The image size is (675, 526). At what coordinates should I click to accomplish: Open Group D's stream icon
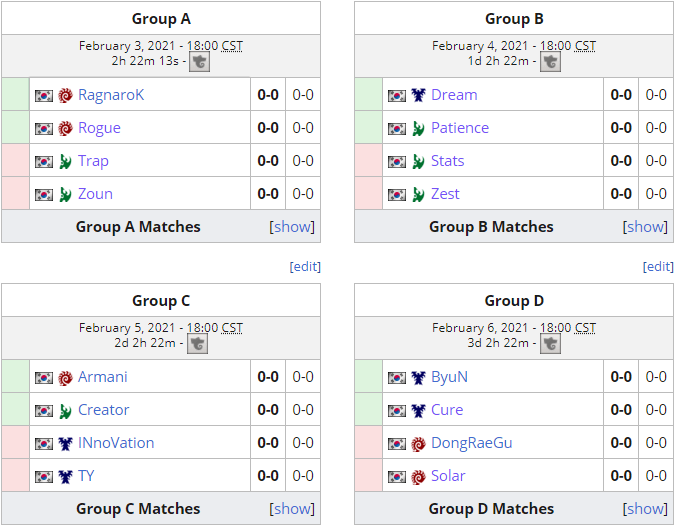[551, 344]
